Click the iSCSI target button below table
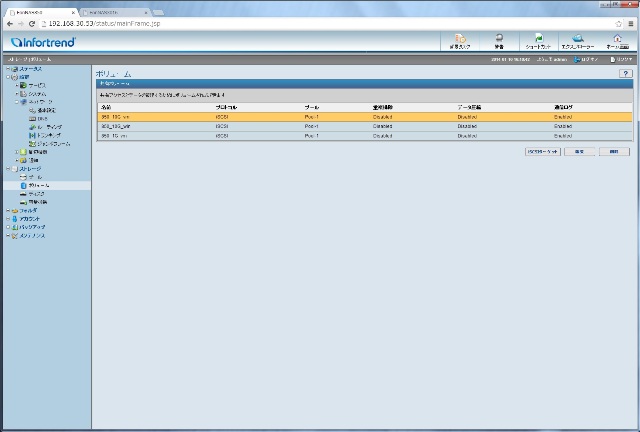640x432 pixels. point(541,151)
